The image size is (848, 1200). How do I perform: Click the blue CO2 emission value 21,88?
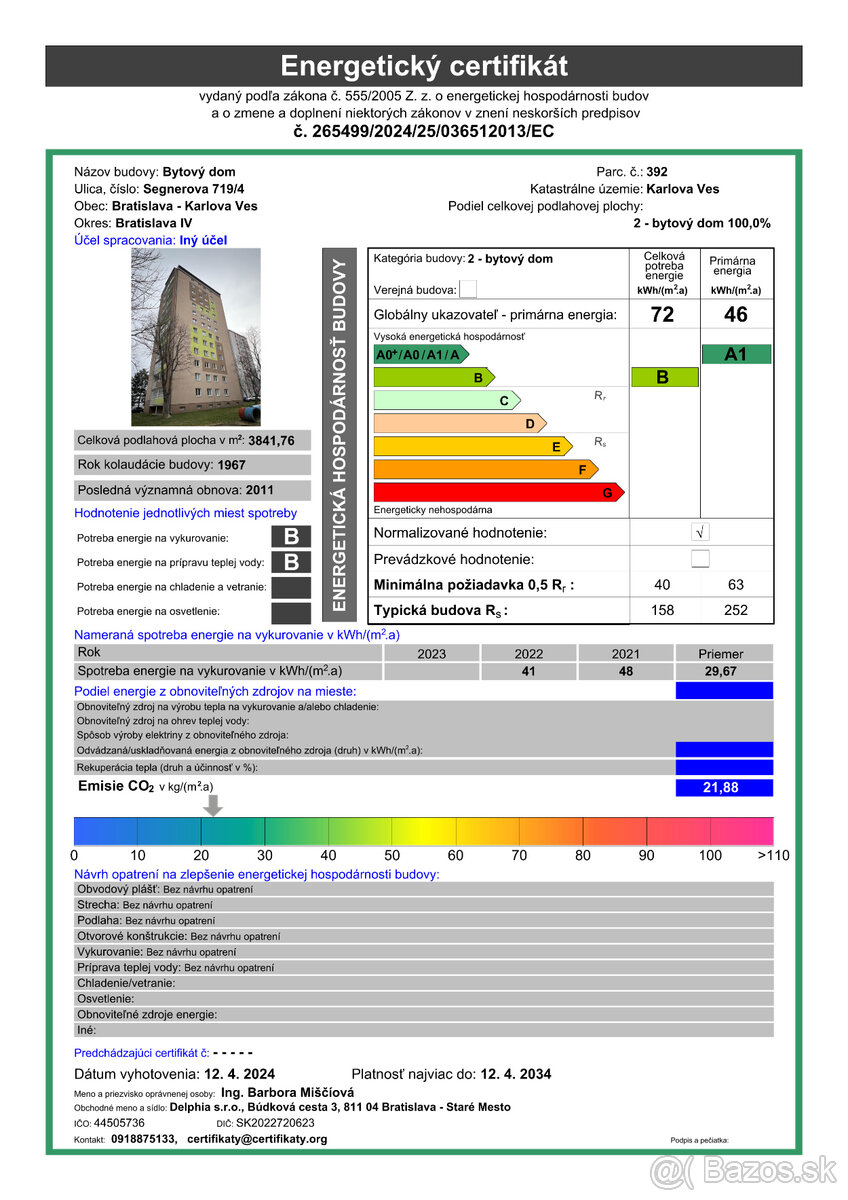coord(724,788)
